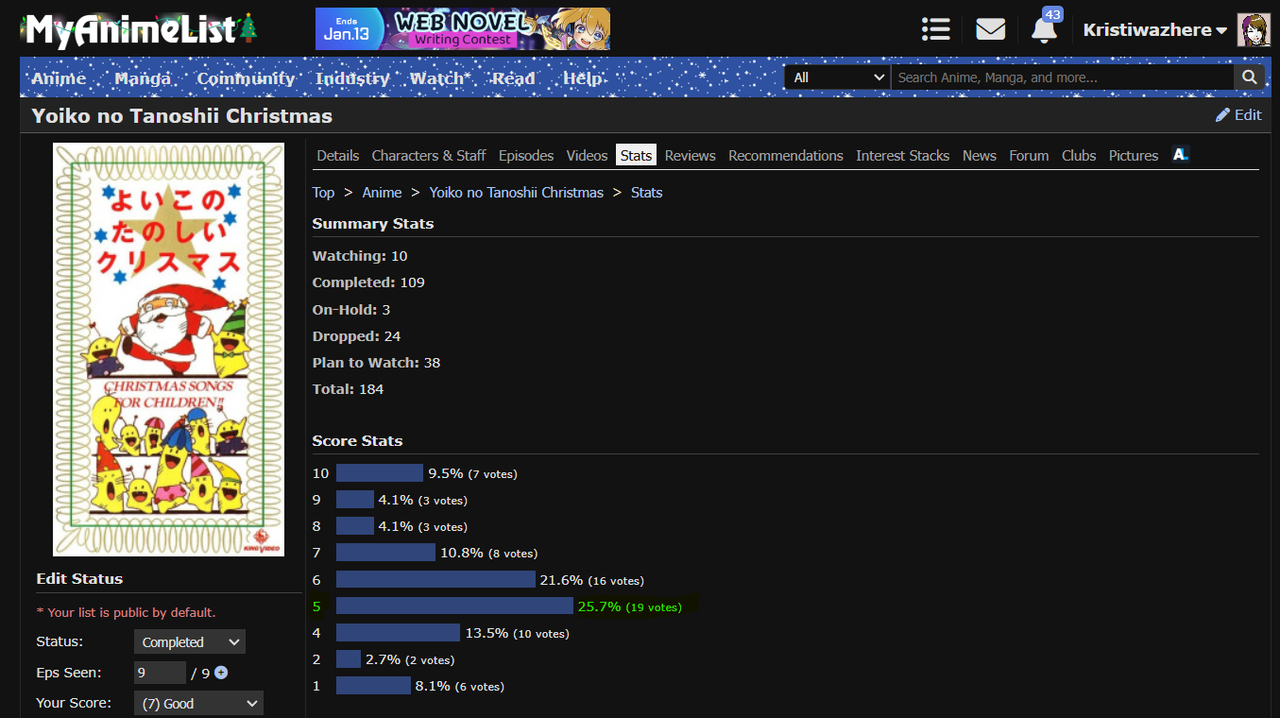The height and width of the screenshot is (718, 1280).
Task: Open the Kristiwazhere account dropdown
Action: 1155,30
